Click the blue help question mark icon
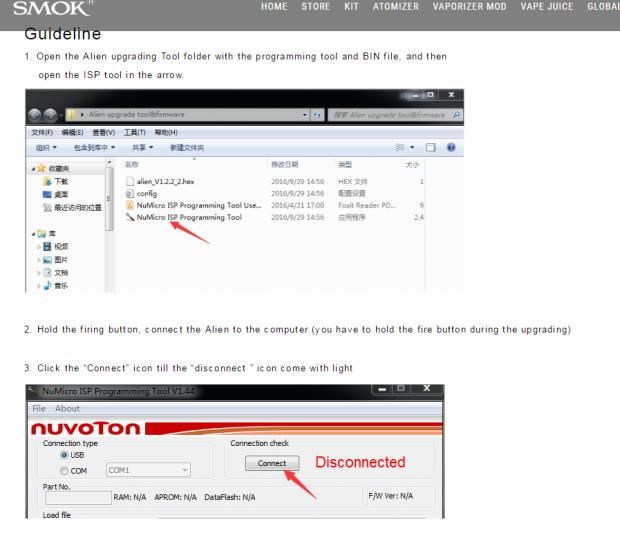Screen dimensions: 620x540 tap(451, 147)
